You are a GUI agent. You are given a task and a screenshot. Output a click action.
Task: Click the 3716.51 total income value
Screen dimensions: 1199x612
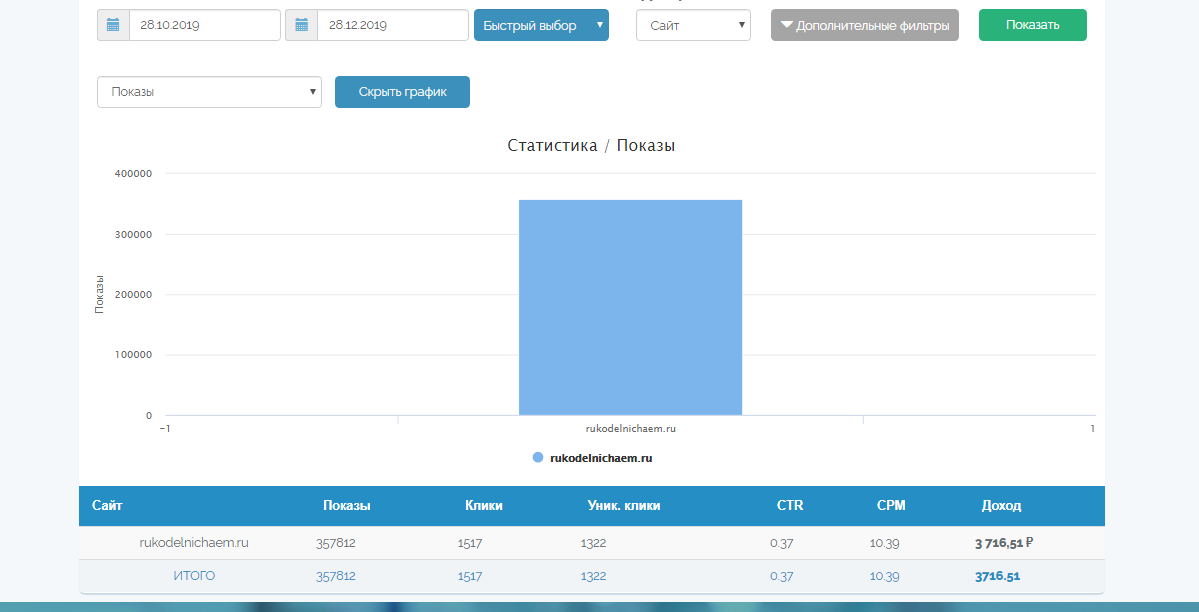coord(997,576)
